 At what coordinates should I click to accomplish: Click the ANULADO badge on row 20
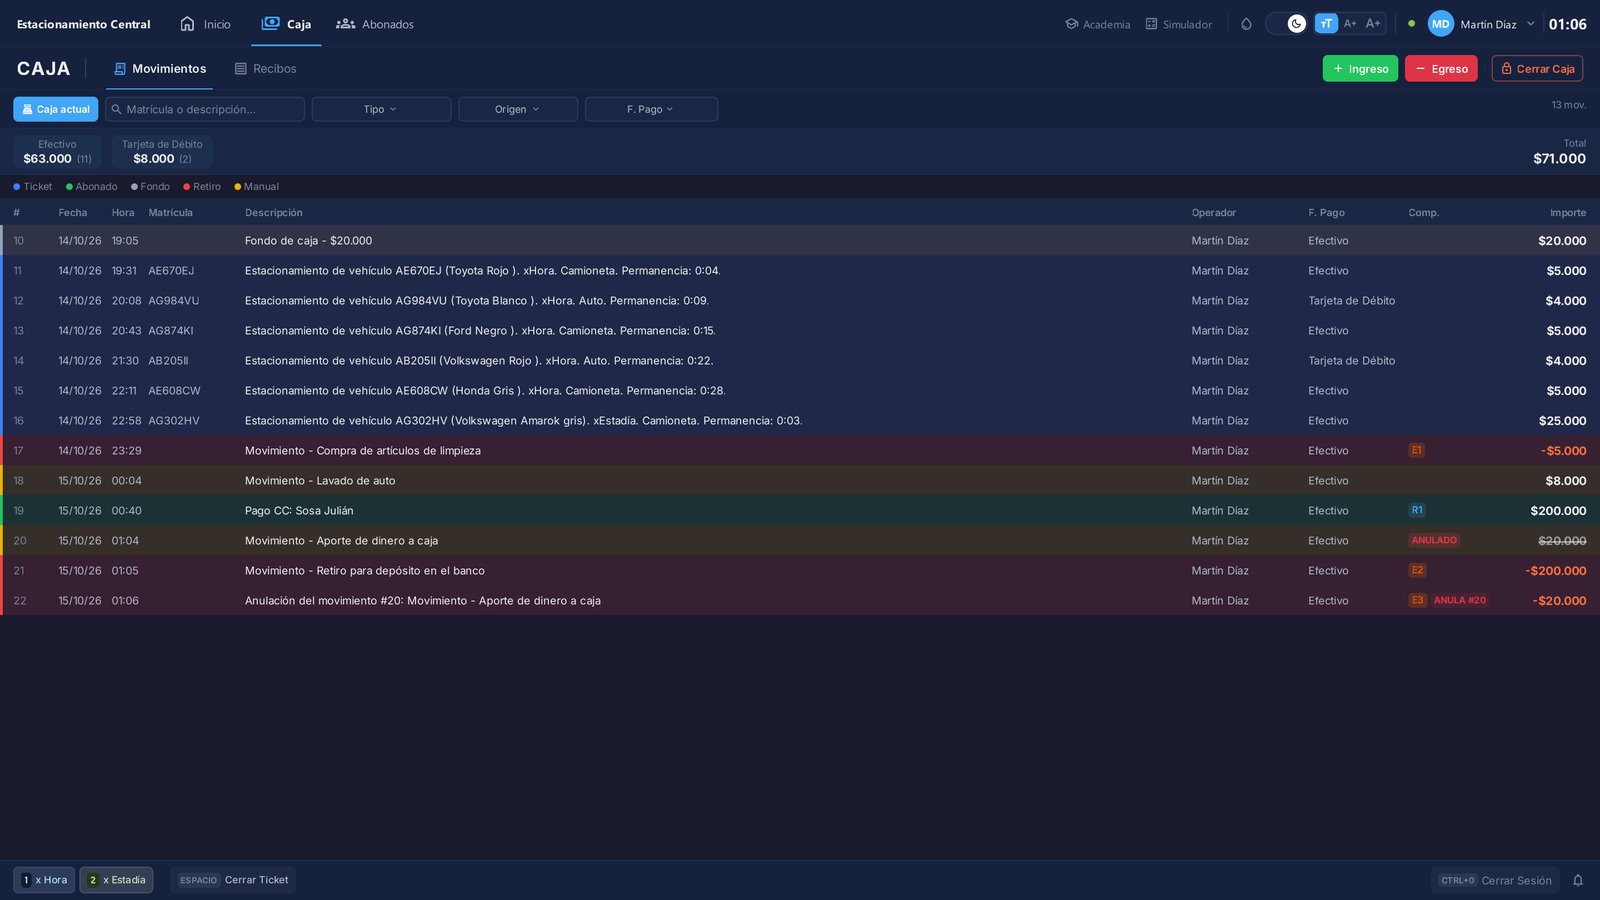click(1434, 541)
